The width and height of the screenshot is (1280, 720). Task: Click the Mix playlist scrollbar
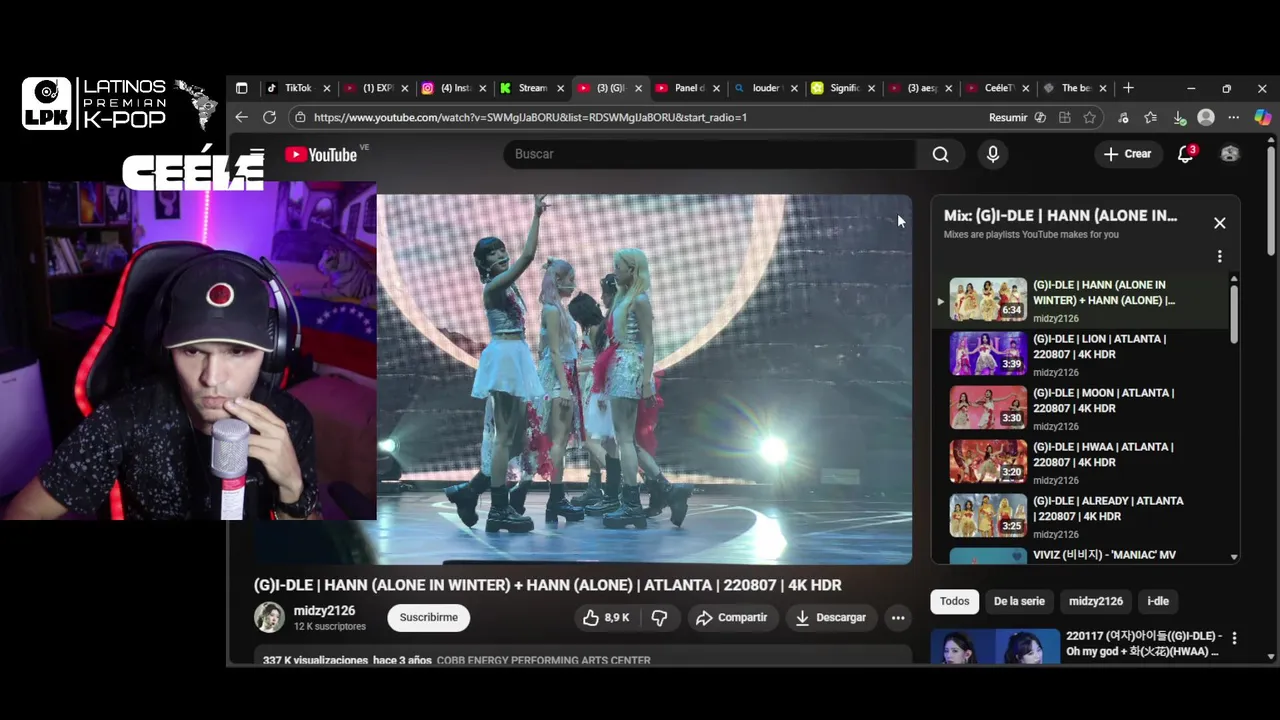pos(1234,314)
